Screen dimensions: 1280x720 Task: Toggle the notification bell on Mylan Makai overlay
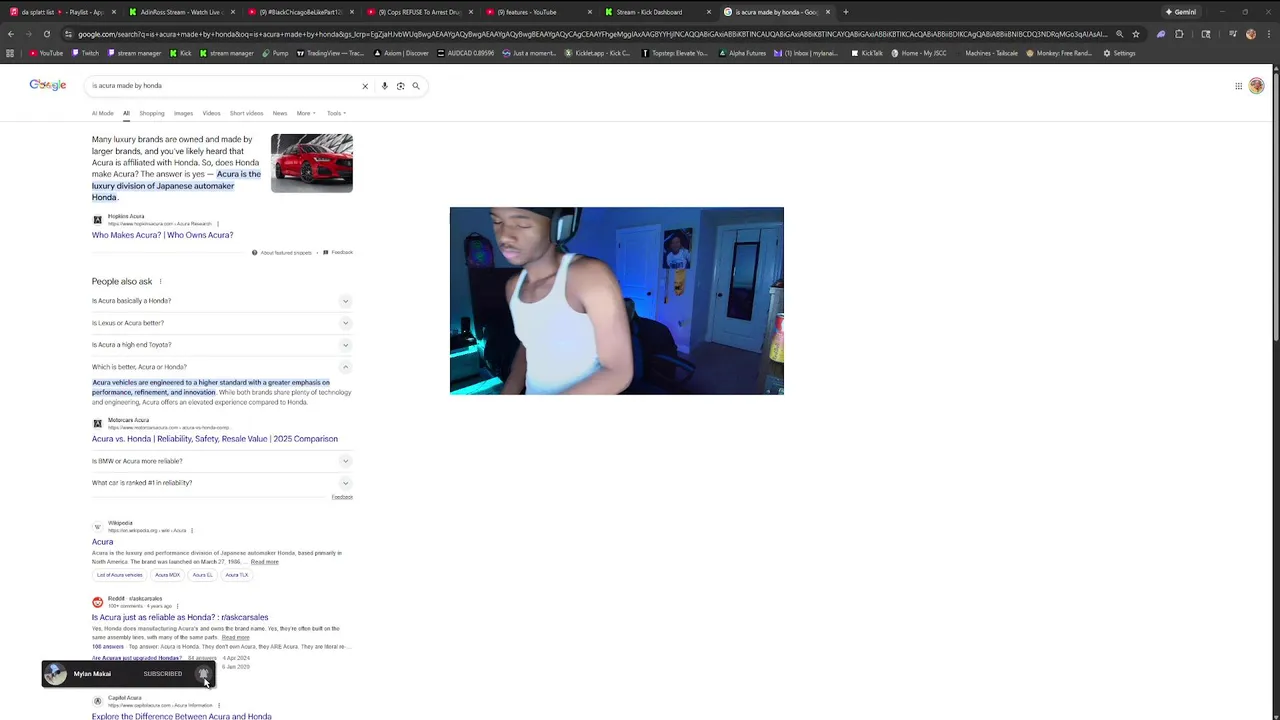coord(203,674)
